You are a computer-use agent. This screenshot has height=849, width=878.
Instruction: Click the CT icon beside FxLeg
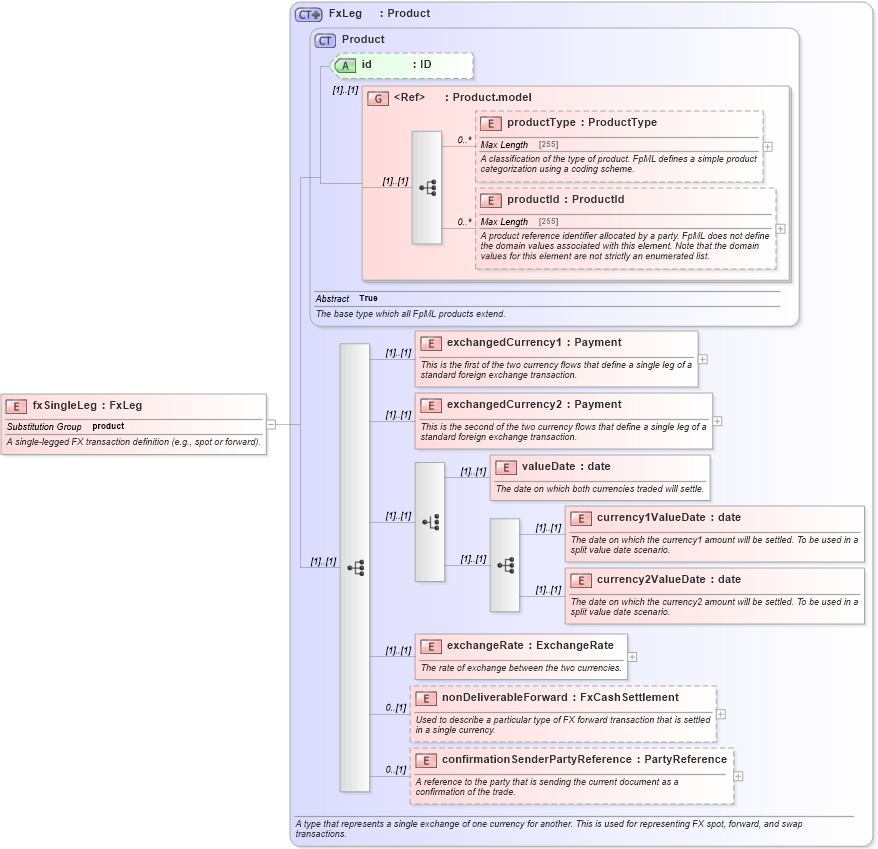click(309, 15)
